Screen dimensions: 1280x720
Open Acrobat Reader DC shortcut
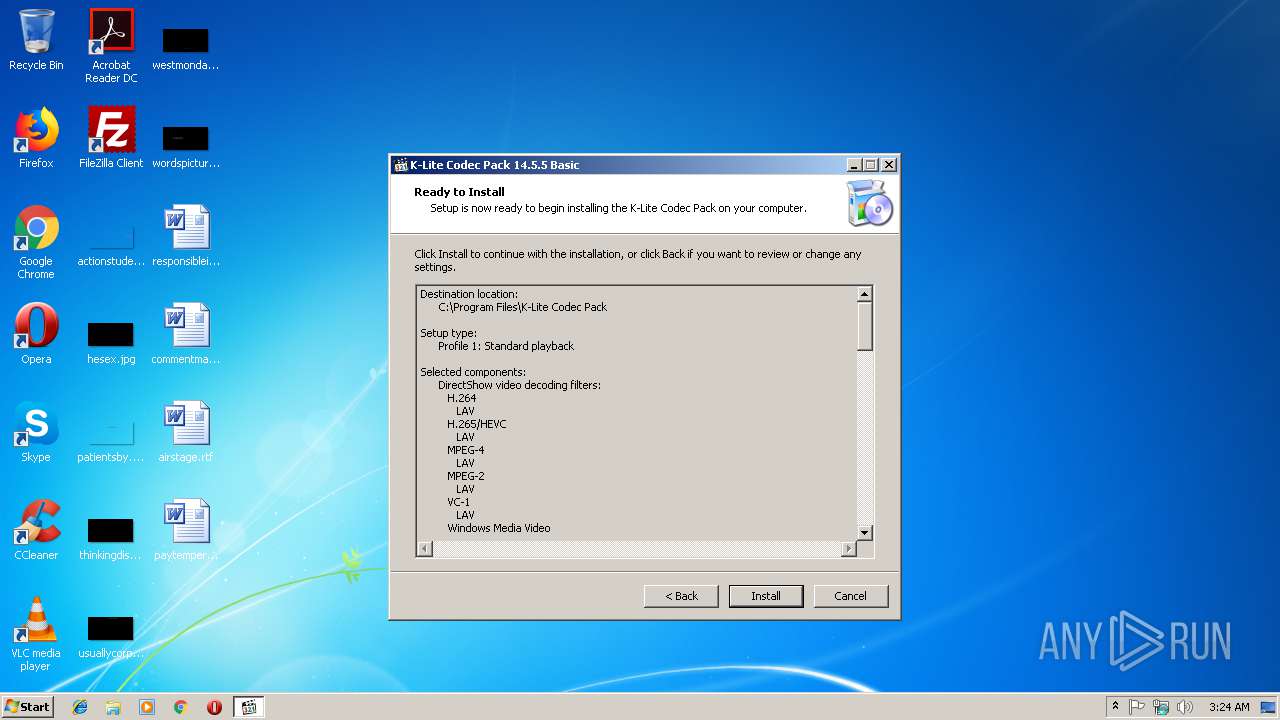click(111, 46)
